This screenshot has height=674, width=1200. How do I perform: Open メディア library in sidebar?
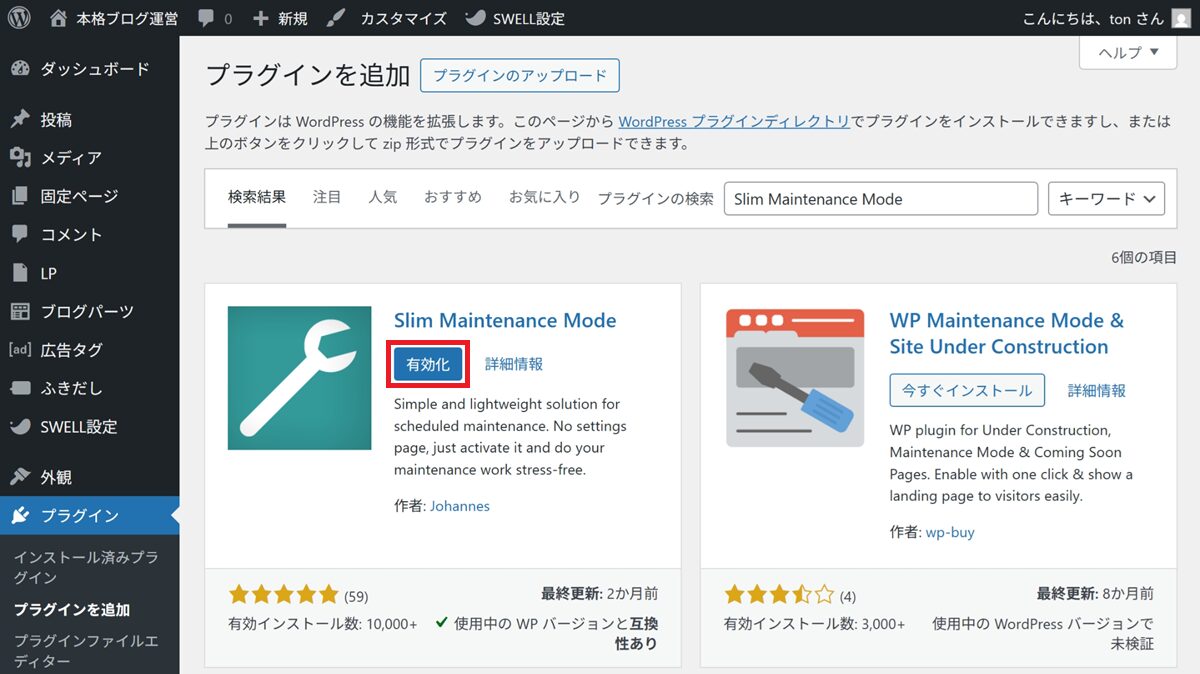(70, 158)
